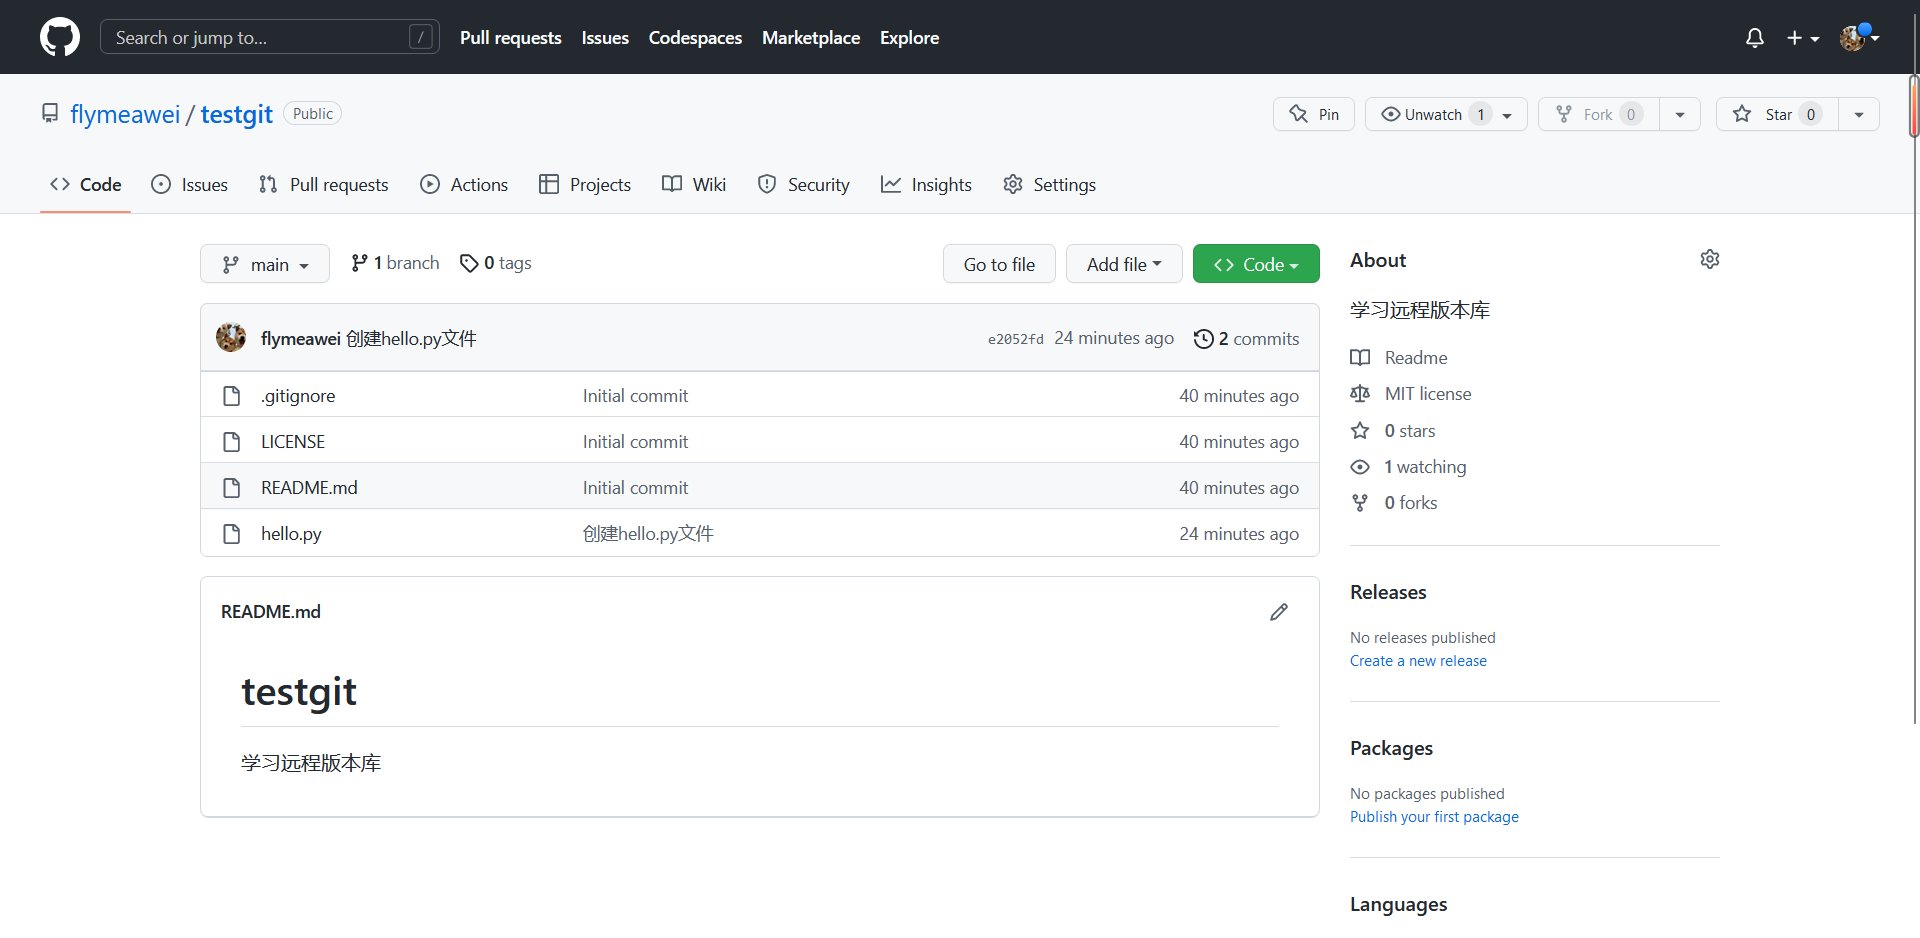Open Issues in the top nav

pos(605,38)
